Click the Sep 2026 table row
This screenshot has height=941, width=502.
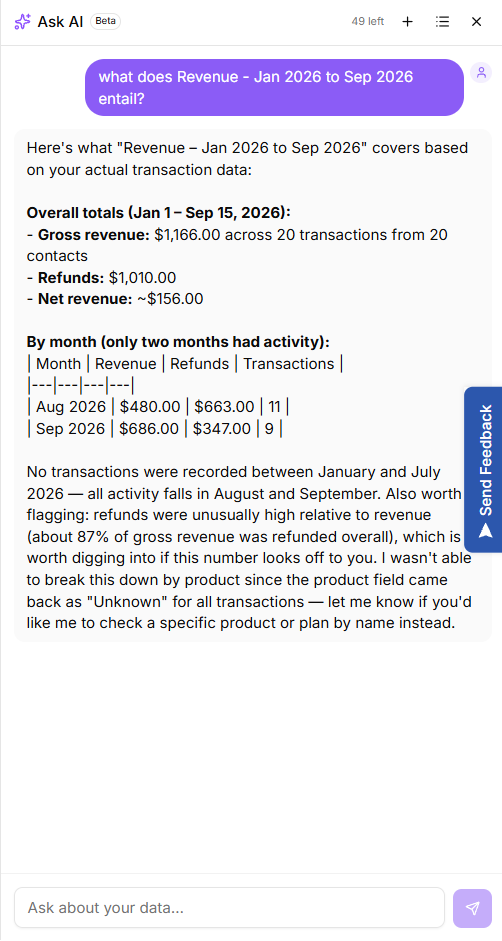click(x=155, y=428)
